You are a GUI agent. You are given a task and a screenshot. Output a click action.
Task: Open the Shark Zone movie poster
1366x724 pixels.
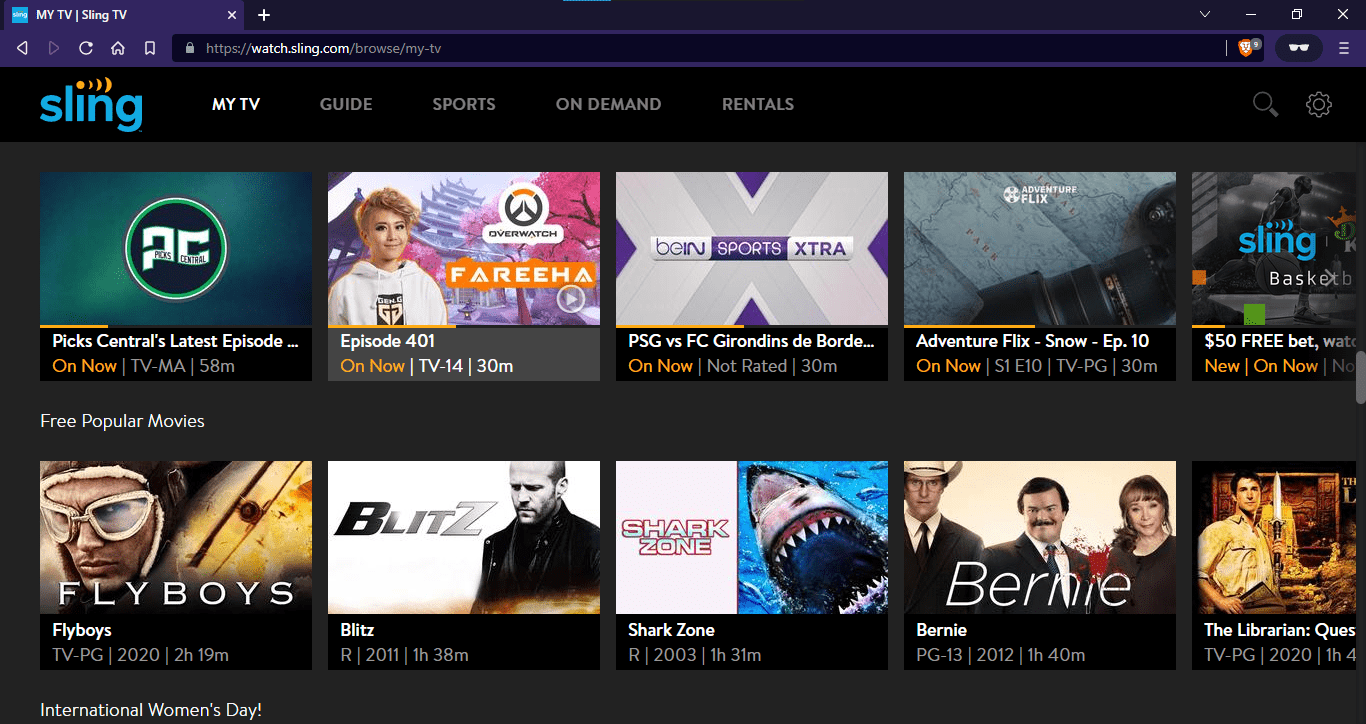[x=752, y=537]
